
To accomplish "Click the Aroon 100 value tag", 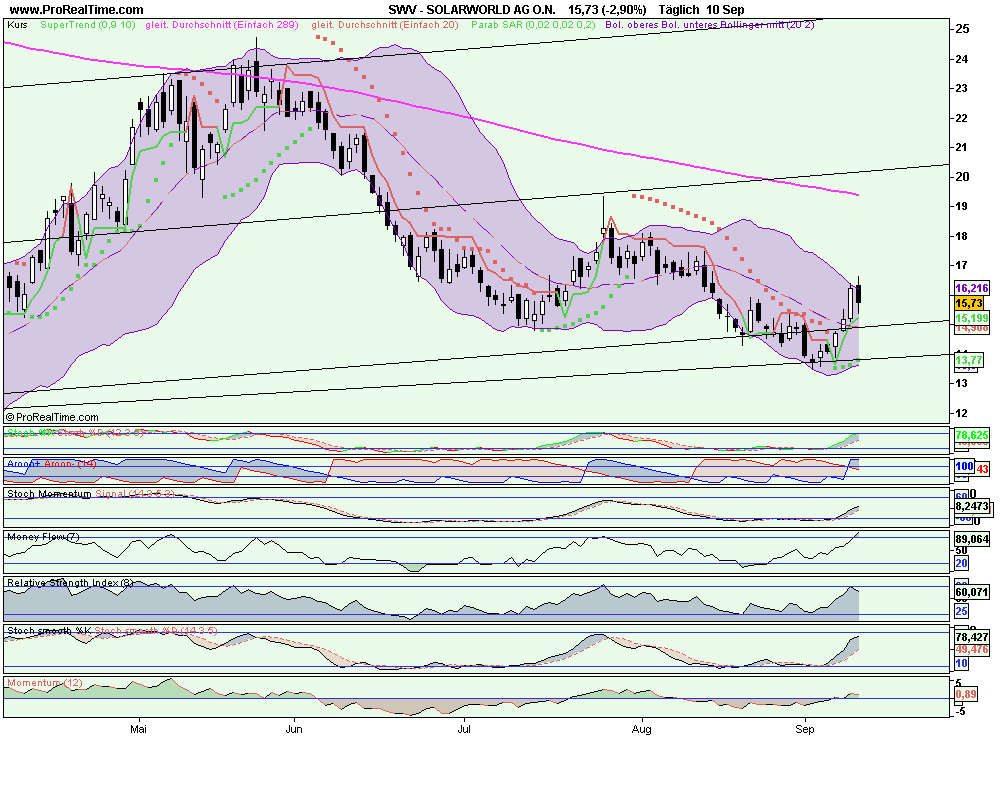I will click(x=964, y=466).
